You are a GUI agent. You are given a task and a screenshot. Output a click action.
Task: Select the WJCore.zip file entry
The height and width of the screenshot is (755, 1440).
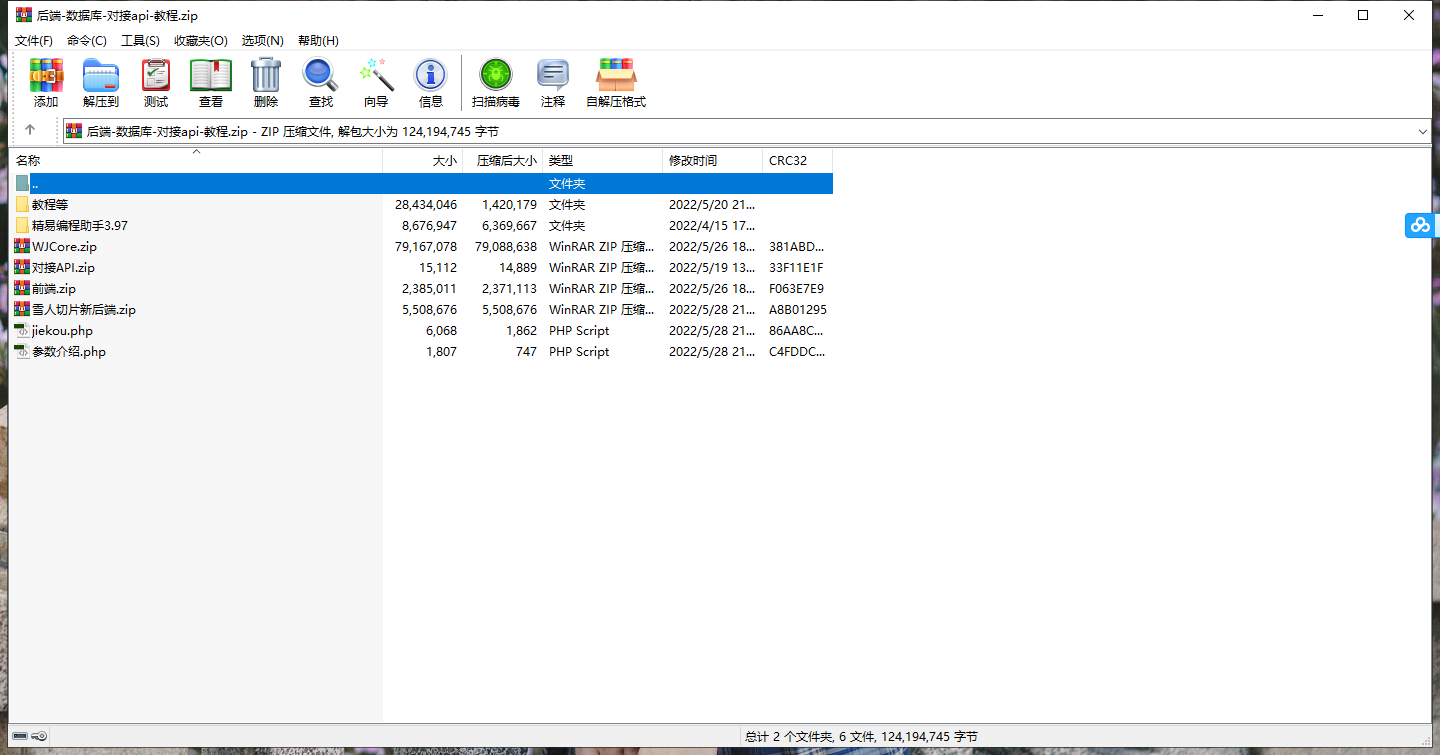click(64, 247)
